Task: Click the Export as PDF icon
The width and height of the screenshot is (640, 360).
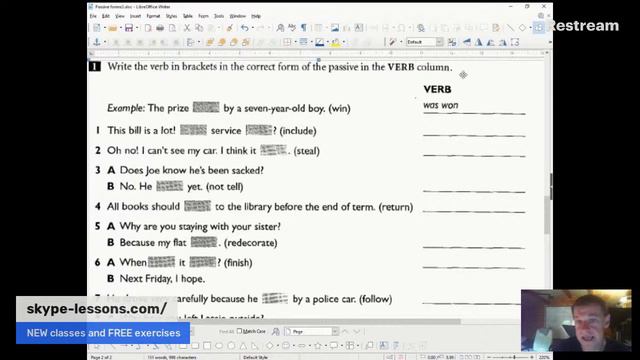Action: coord(148,28)
